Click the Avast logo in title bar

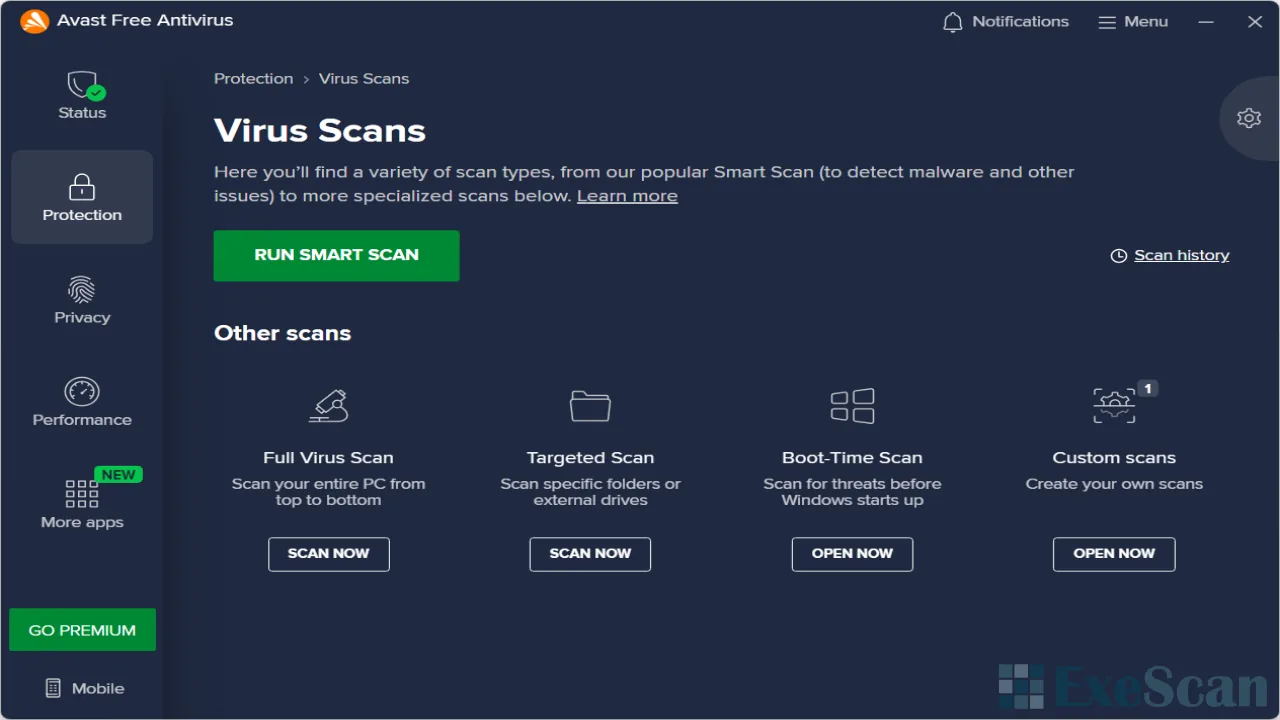(34, 21)
